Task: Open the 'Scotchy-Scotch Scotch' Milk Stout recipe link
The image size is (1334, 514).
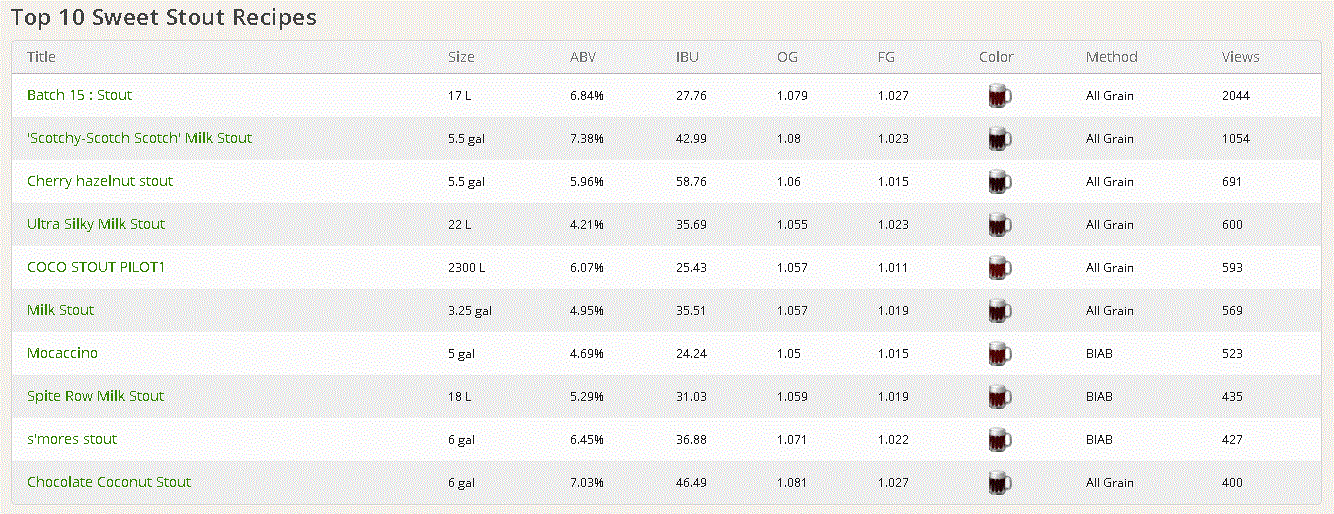Action: click(x=139, y=138)
